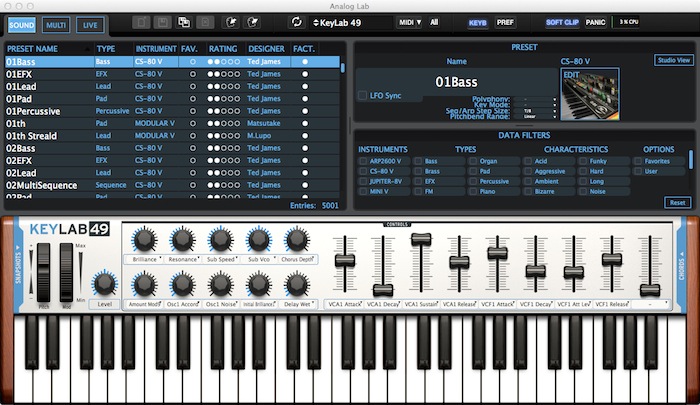Click the VCF1 Attack fader handle
The height and width of the screenshot is (405, 700).
click(x=497, y=253)
